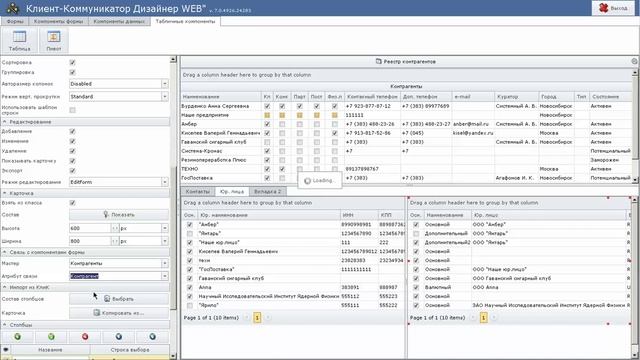
Task: Open the Высота unit dropdown
Action: (x=164, y=228)
